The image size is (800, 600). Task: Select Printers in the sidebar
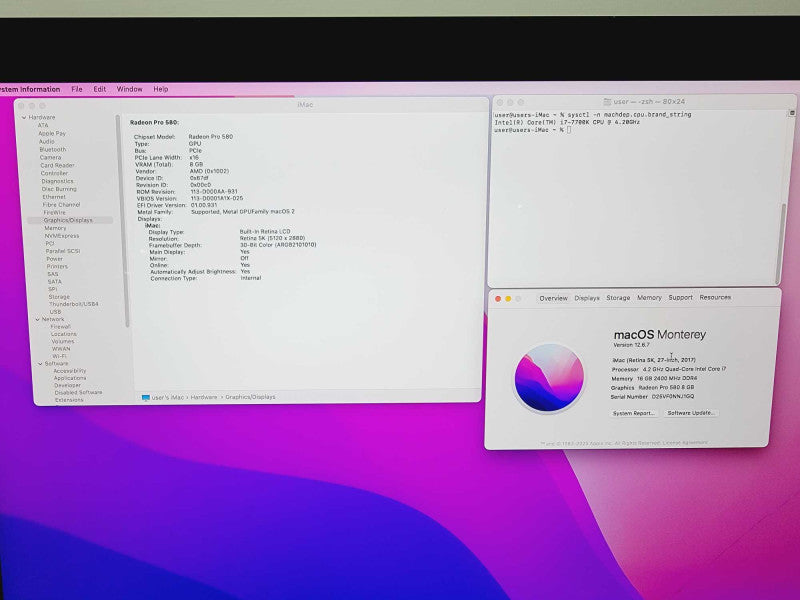[x=57, y=266]
